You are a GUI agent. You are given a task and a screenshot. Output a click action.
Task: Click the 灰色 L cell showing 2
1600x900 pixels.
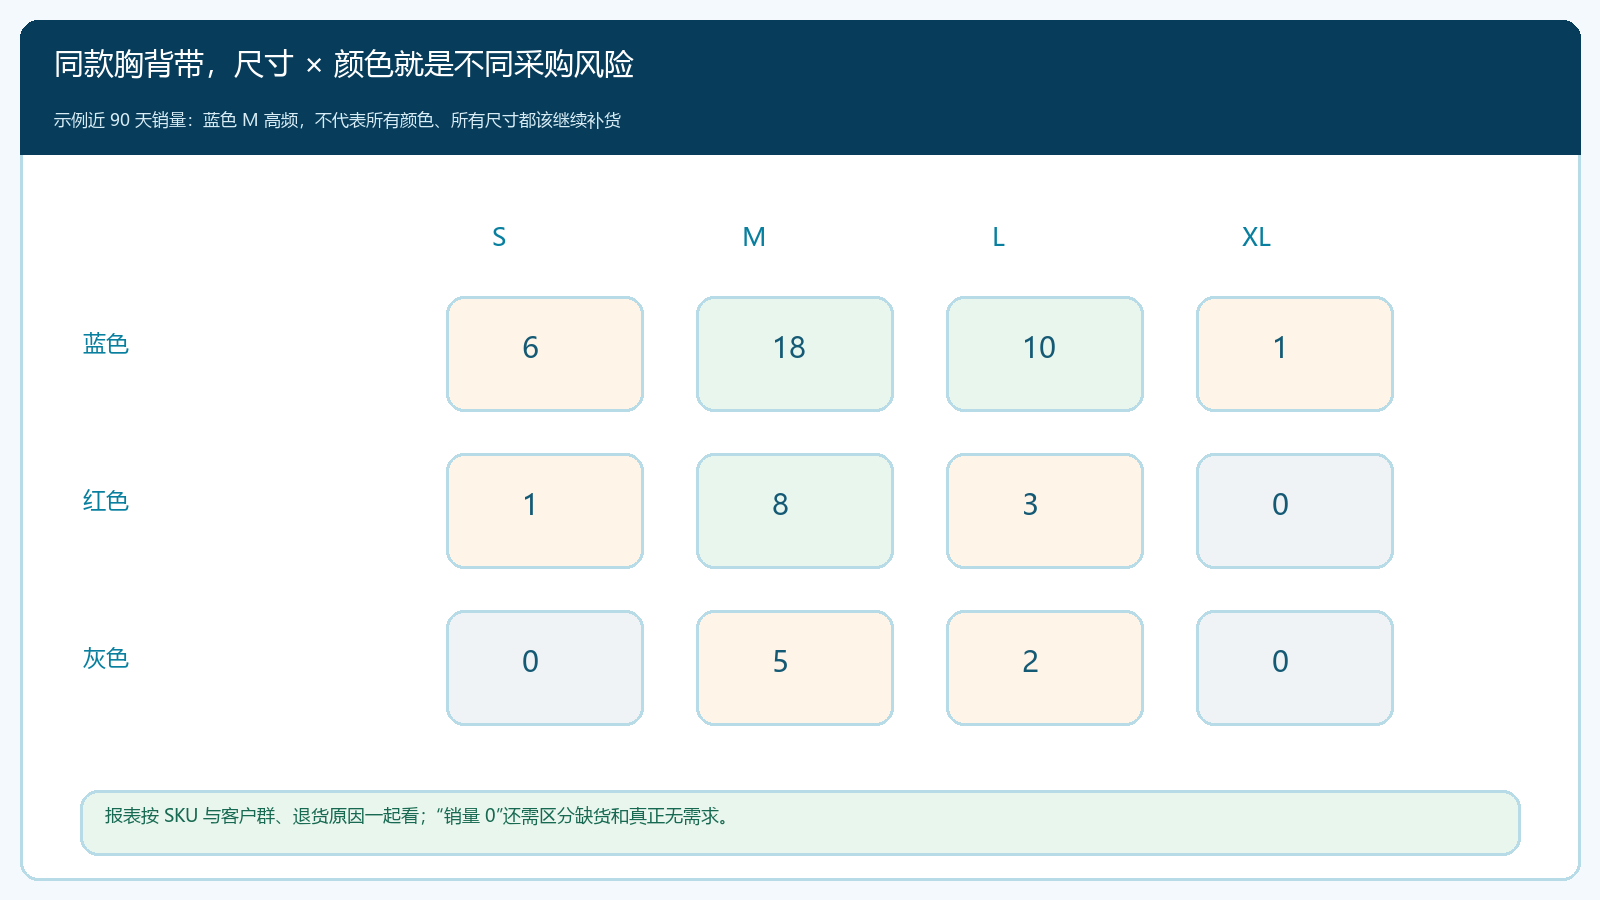point(1045,668)
